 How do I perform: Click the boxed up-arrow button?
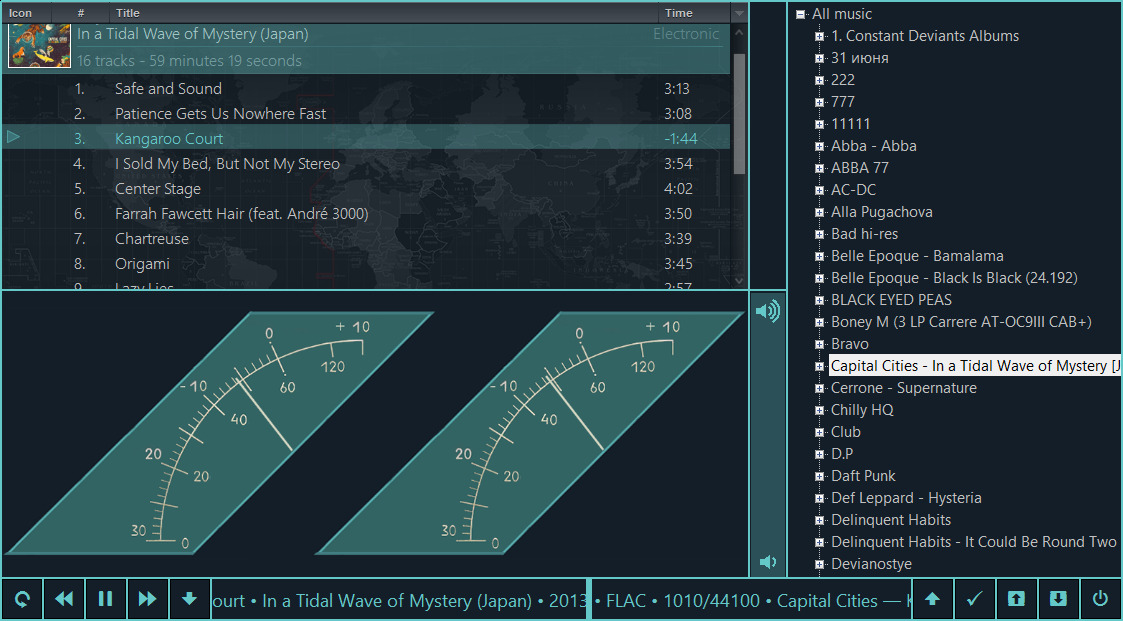point(1016,599)
